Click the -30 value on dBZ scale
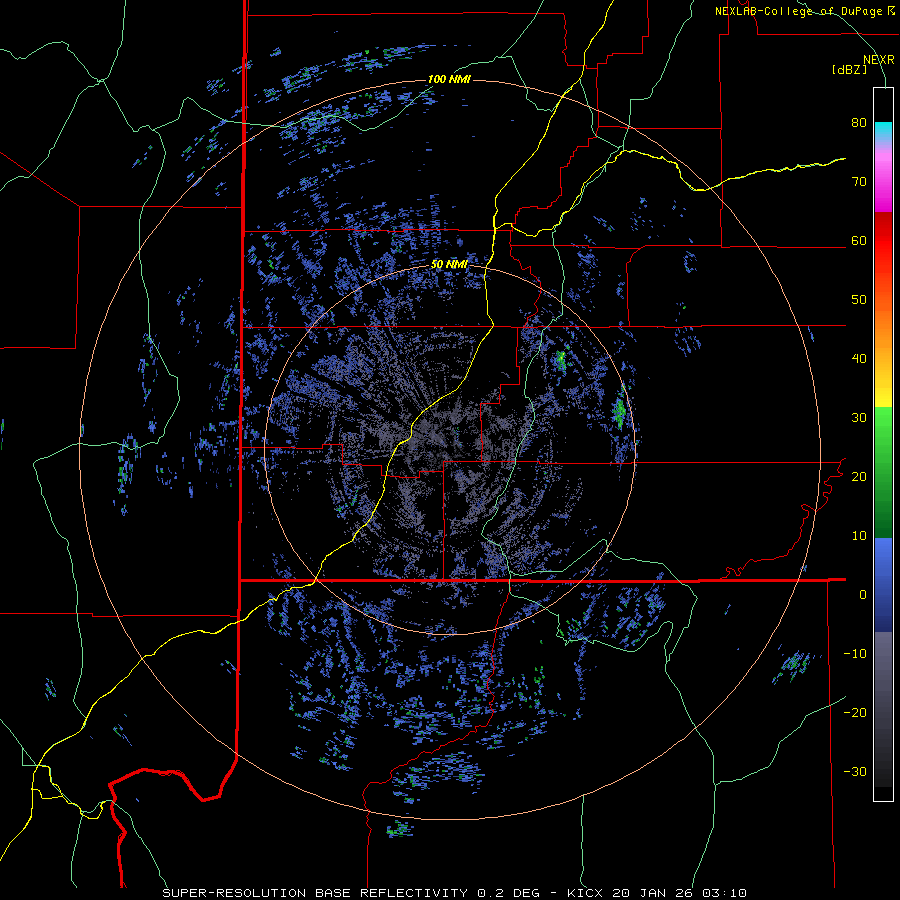The image size is (900, 900). pyautogui.click(x=855, y=771)
